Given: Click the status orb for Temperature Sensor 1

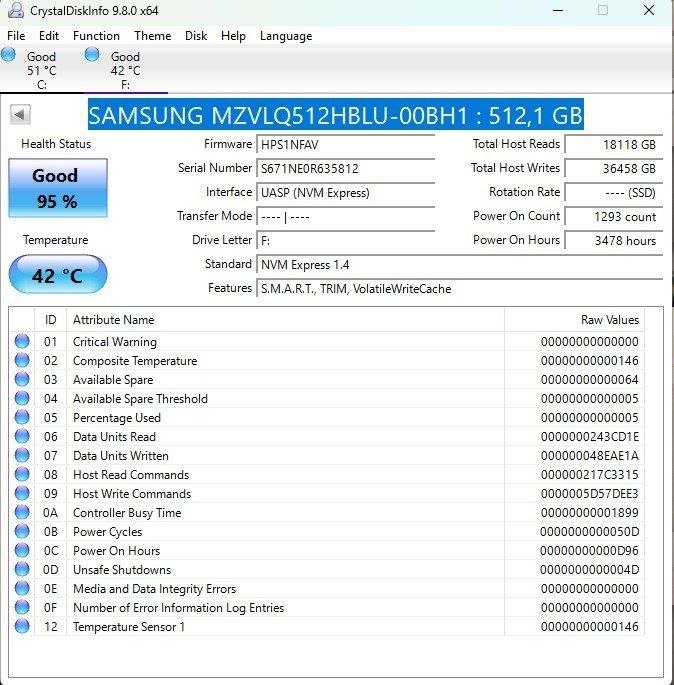Looking at the screenshot, I should (22, 627).
